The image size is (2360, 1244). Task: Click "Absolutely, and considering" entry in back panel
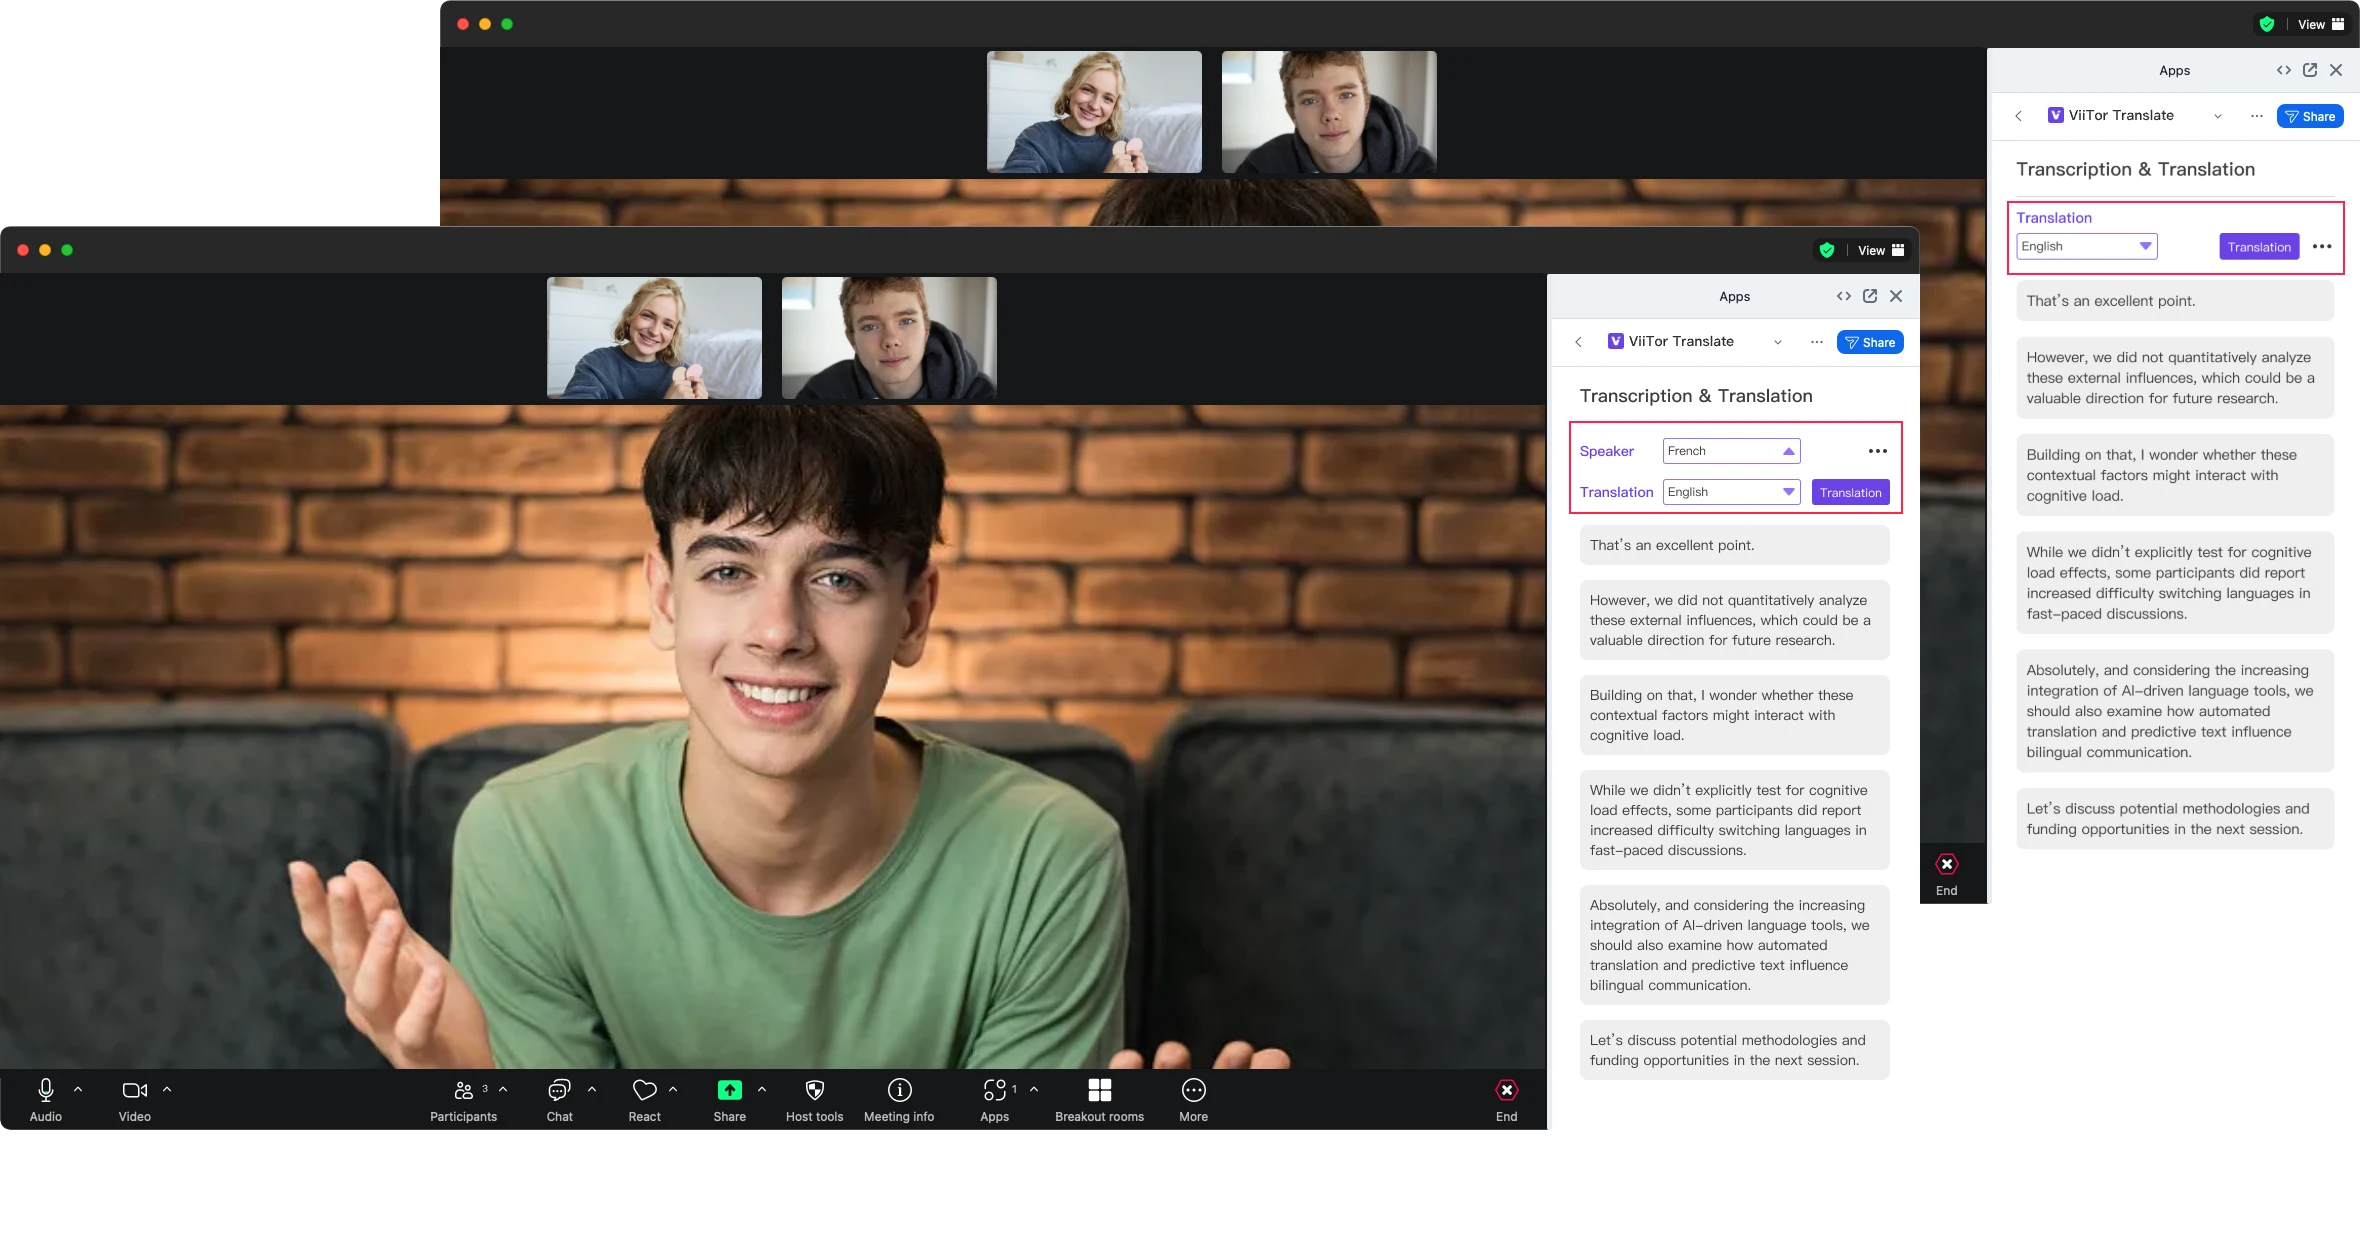point(2175,711)
